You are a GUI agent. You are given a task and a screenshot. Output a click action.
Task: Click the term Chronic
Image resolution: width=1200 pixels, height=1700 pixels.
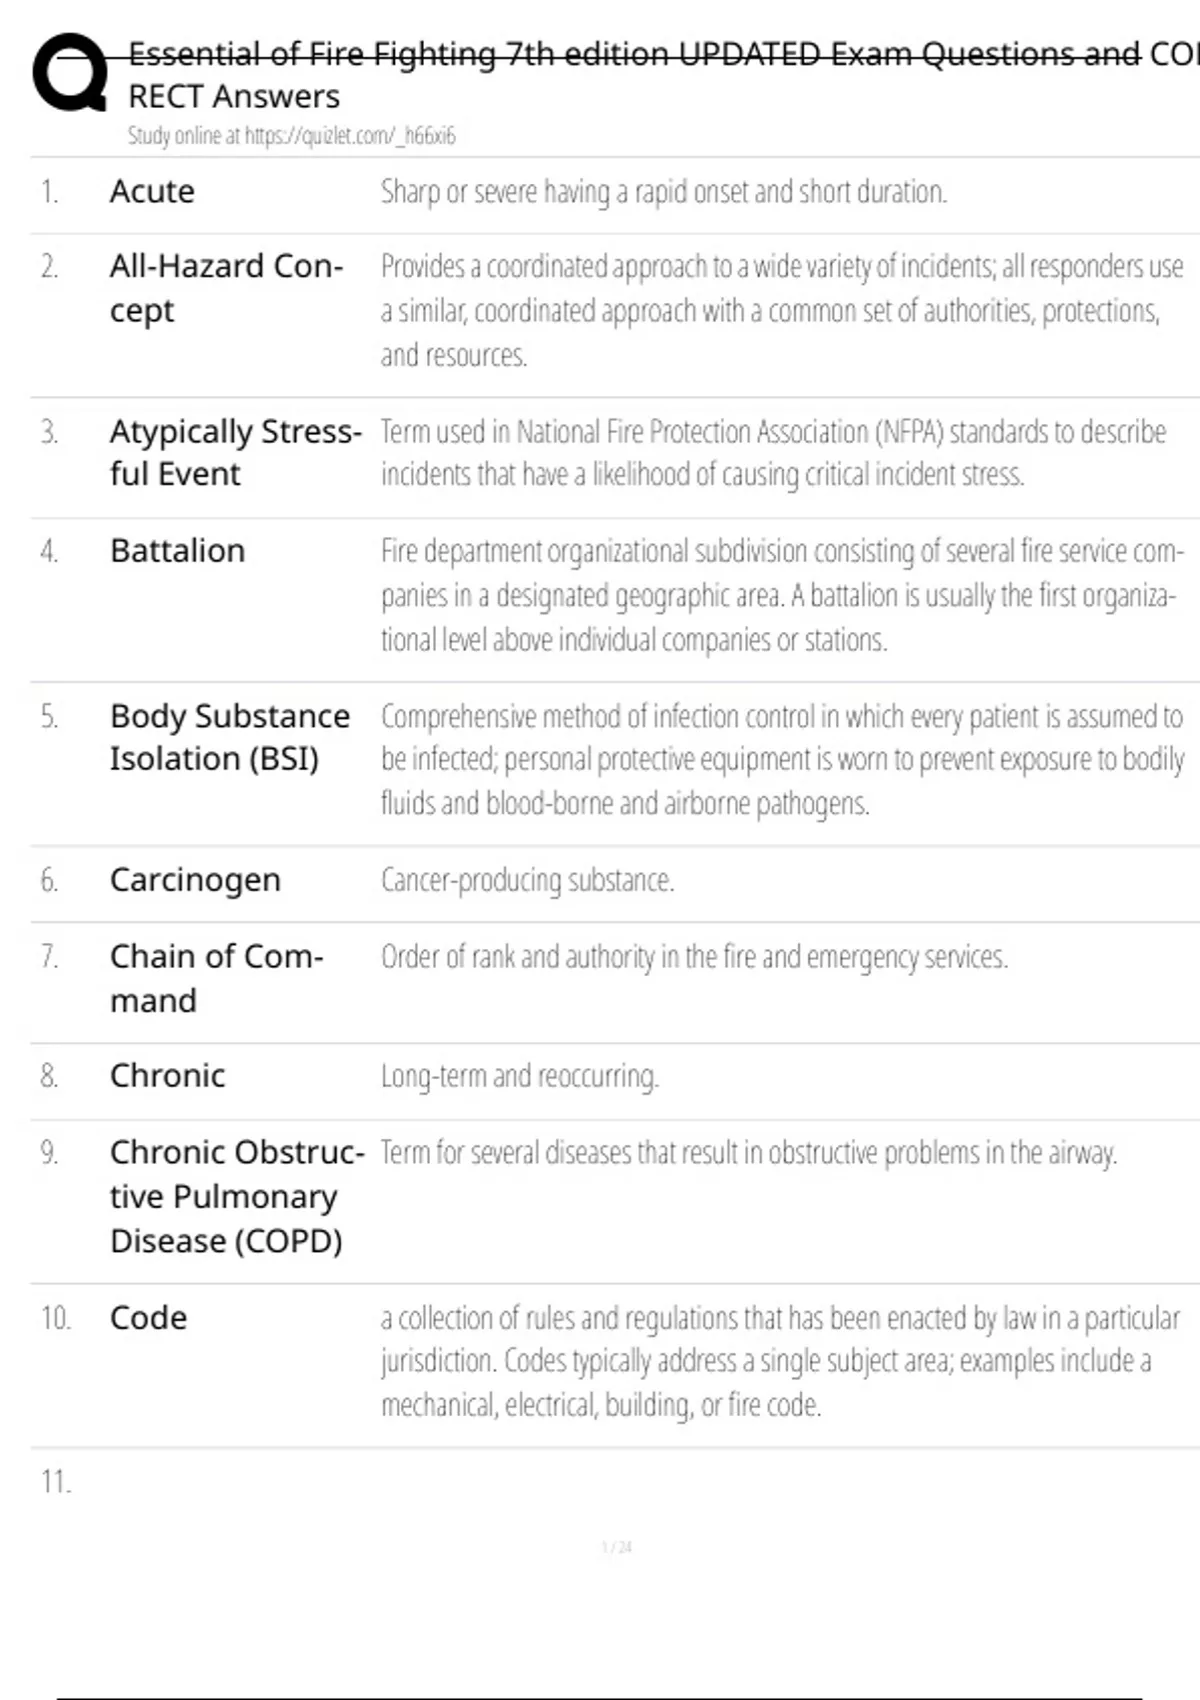[x=167, y=1076]
